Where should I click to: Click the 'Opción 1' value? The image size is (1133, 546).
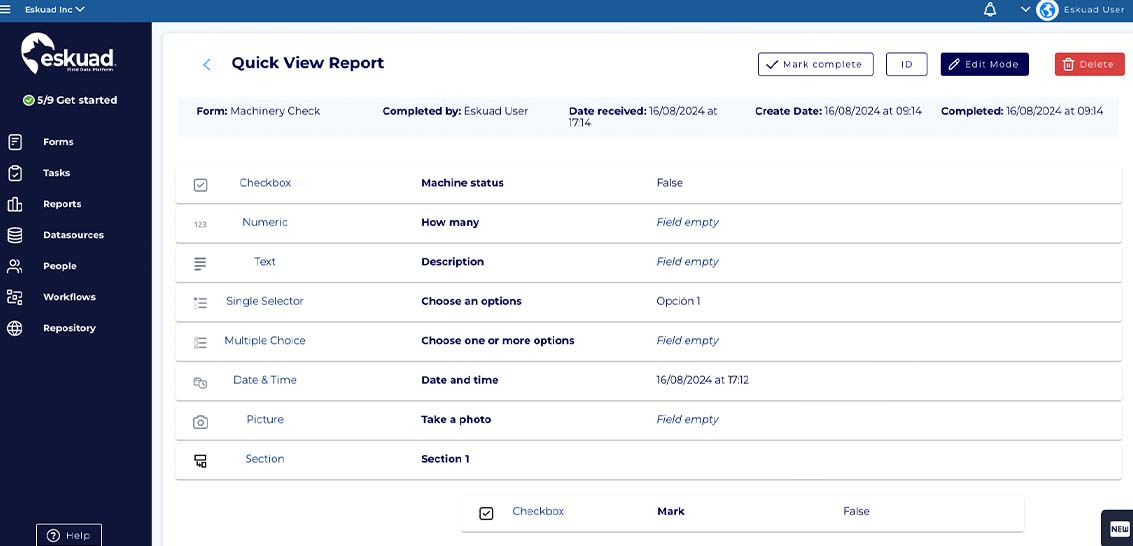click(678, 301)
